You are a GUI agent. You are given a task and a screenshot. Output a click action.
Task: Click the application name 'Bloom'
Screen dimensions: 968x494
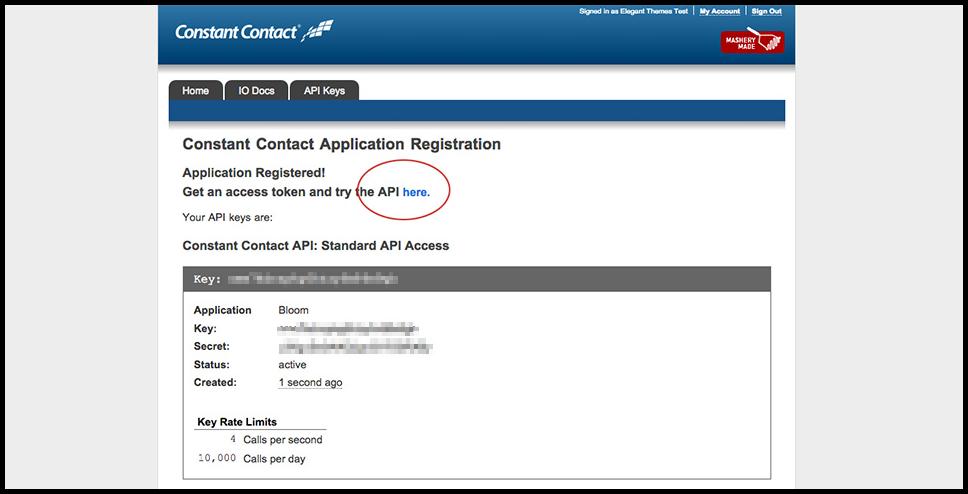[293, 310]
